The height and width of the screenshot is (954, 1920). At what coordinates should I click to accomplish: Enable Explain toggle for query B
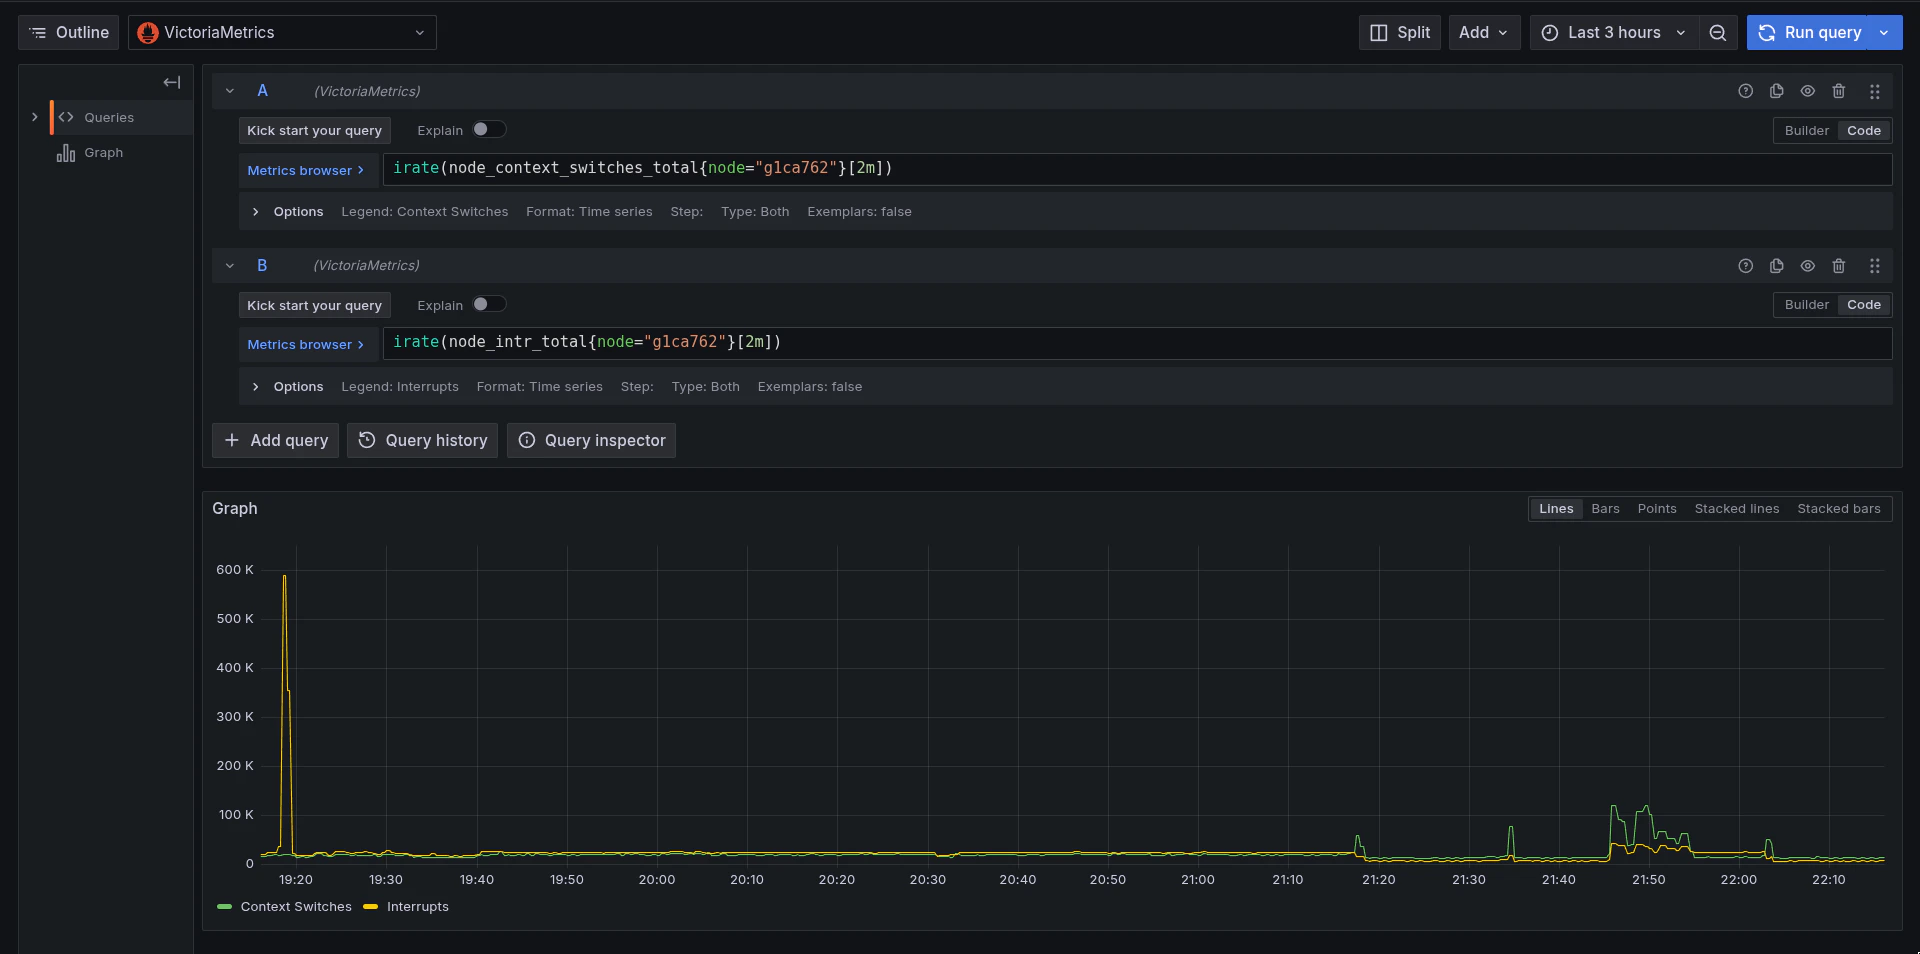point(489,304)
